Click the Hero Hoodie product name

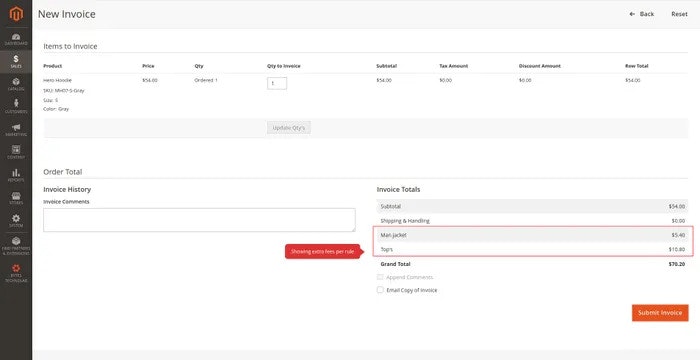tap(58, 80)
